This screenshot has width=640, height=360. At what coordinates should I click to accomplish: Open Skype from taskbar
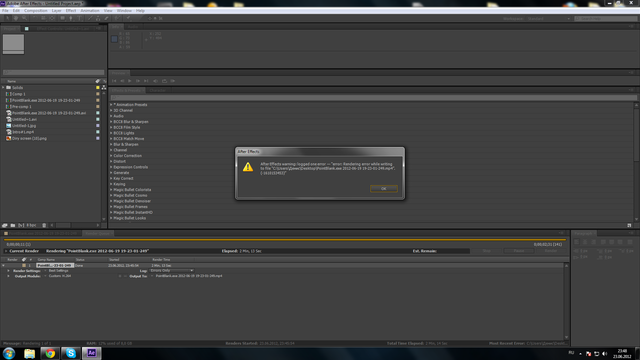[x=71, y=353]
